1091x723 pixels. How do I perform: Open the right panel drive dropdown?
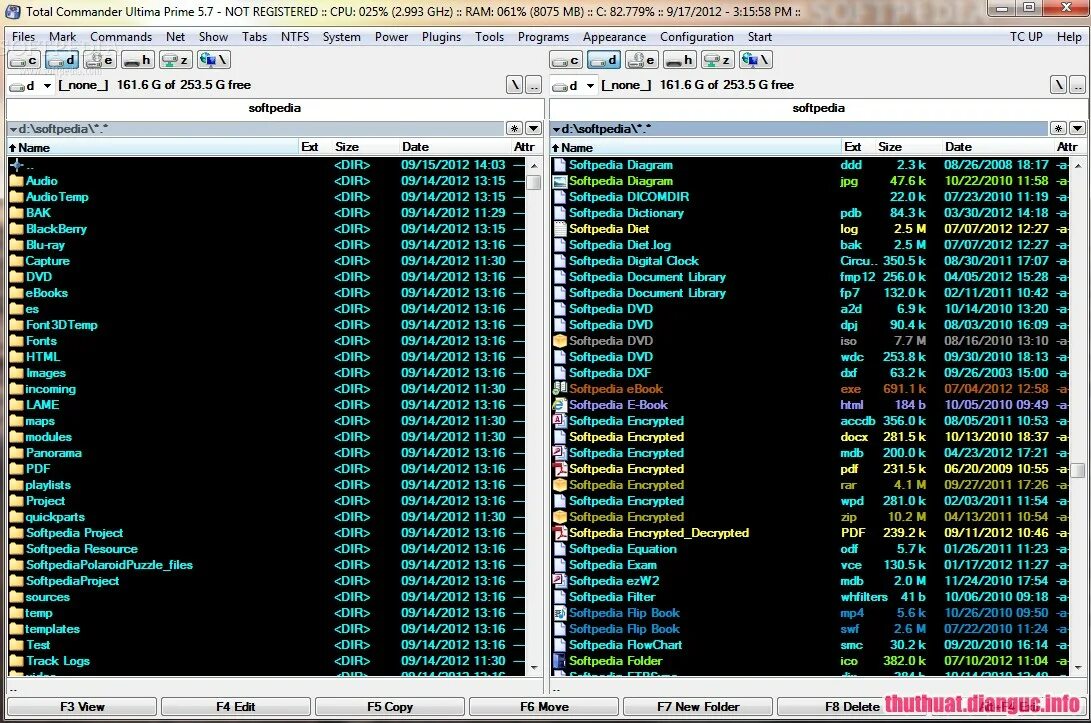(x=590, y=86)
